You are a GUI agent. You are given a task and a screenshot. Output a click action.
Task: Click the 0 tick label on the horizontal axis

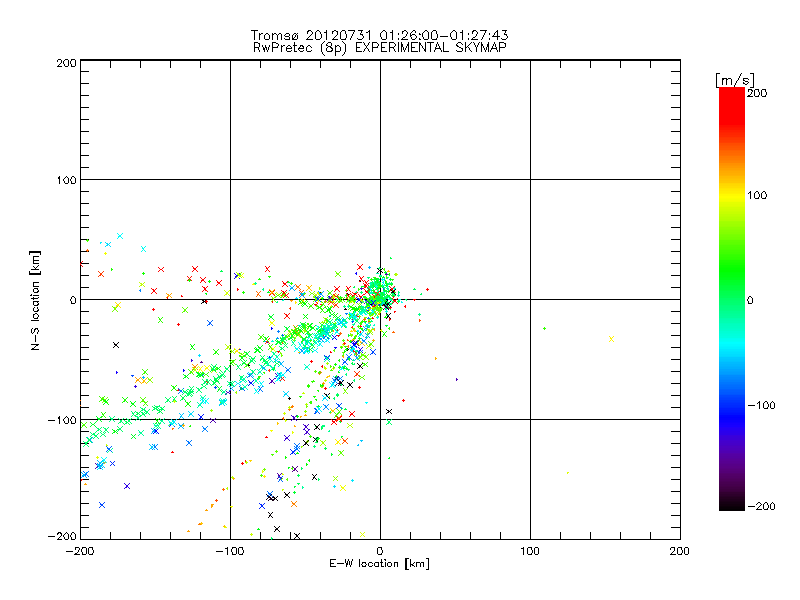tap(380, 551)
